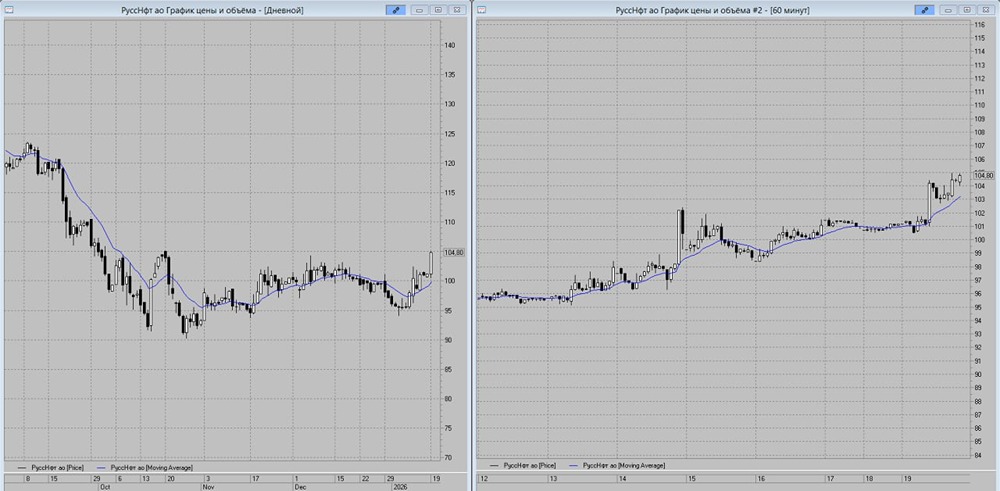The width and height of the screenshot is (1000, 491).
Task: Select the [Moving Average] legend entry in the hourly chart
Action: 617,466
